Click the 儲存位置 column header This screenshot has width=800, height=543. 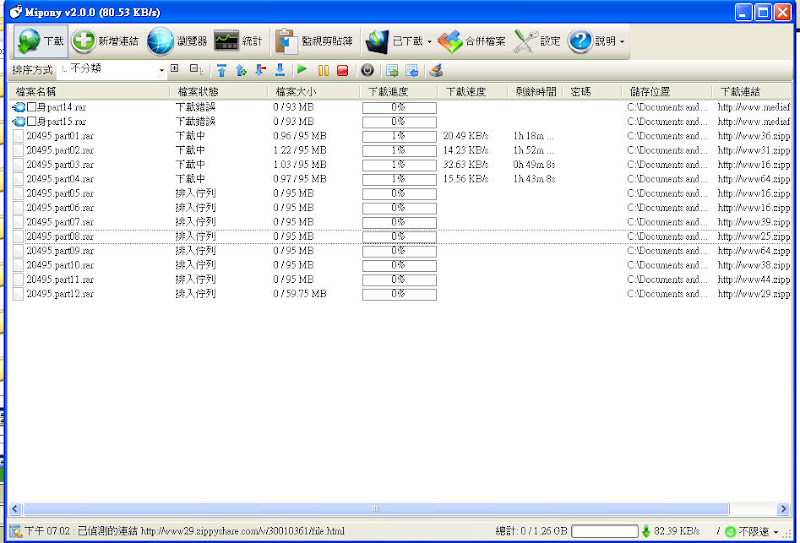point(667,91)
